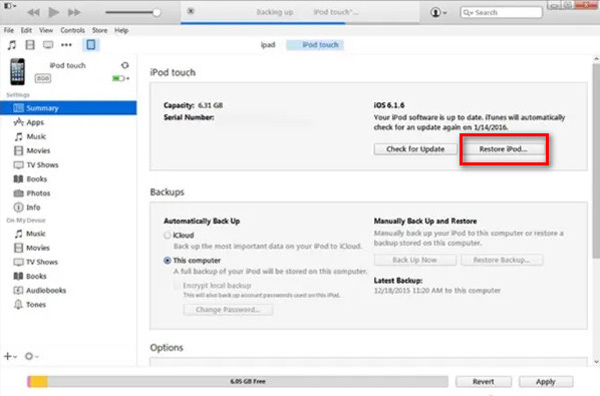The height and width of the screenshot is (396, 600).
Task: Click the Restore Backup button
Action: [502, 260]
